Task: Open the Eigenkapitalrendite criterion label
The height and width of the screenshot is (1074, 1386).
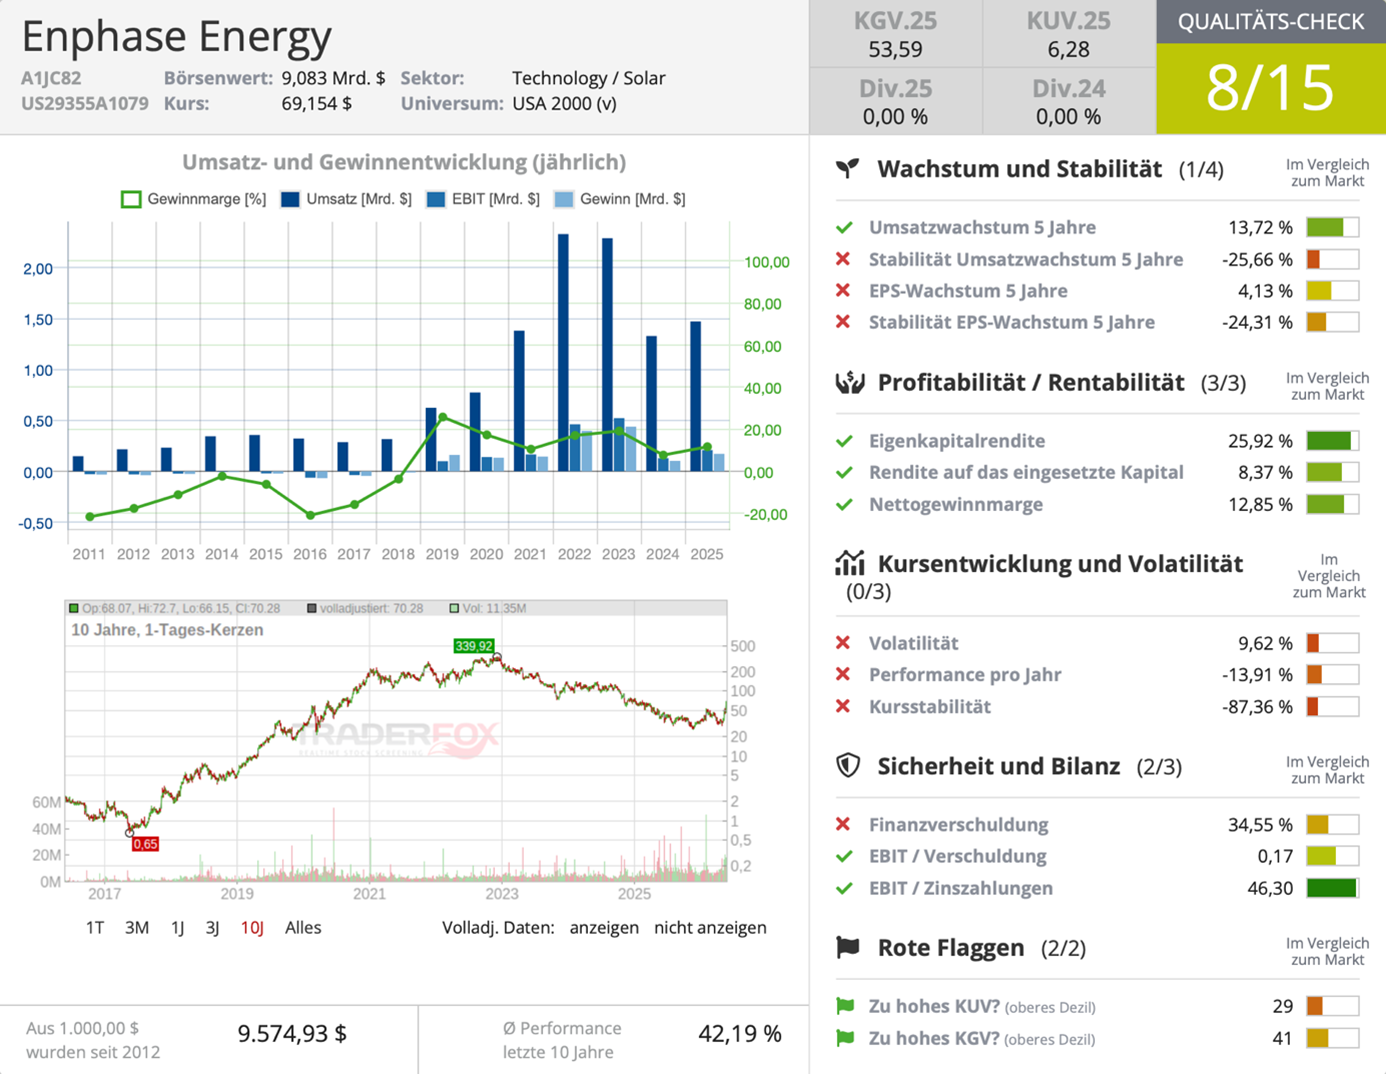Action: pos(957,441)
